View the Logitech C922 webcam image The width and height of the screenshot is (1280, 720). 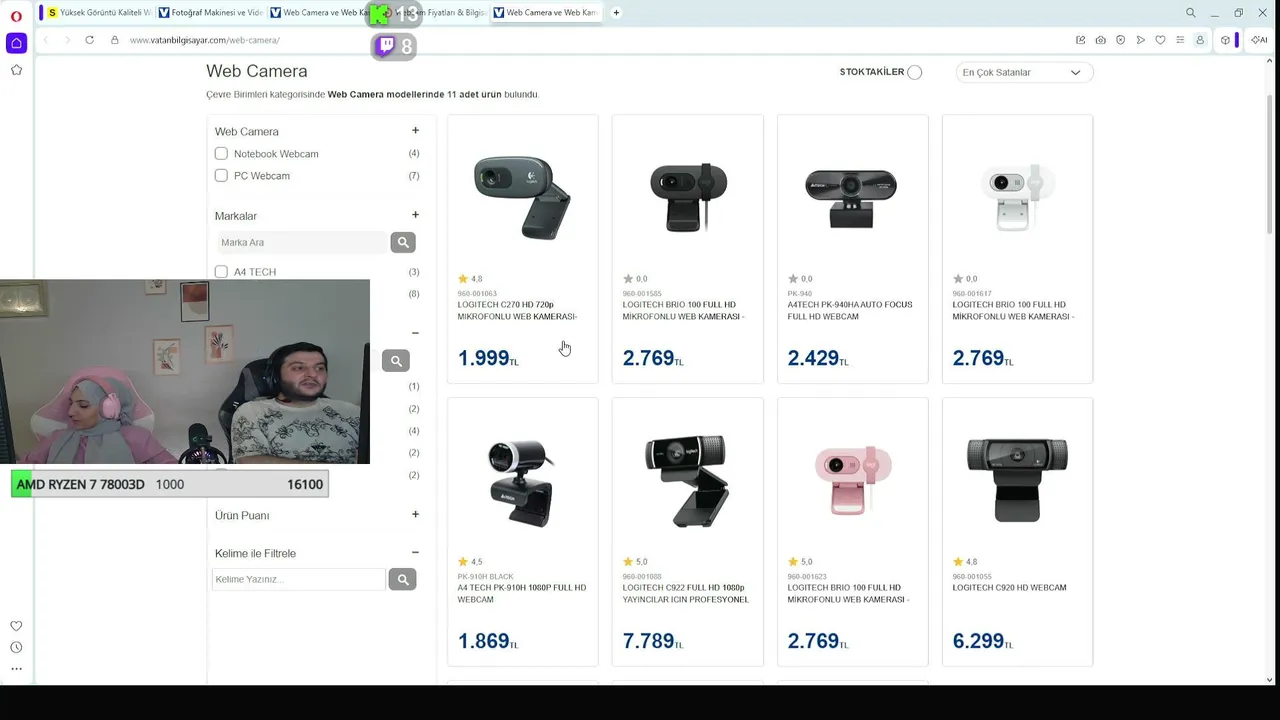click(686, 479)
